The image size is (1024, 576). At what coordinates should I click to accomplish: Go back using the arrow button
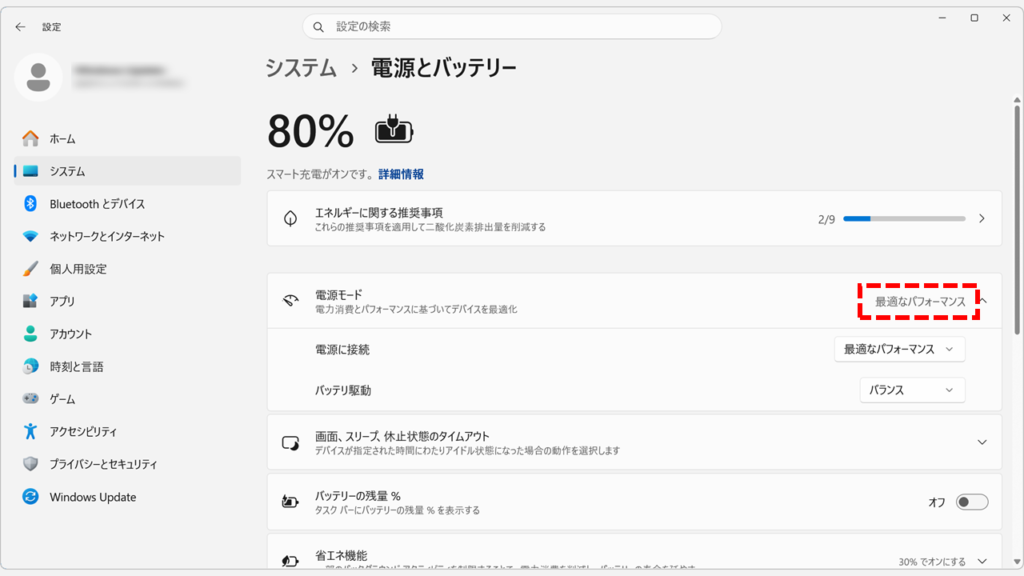point(19,26)
